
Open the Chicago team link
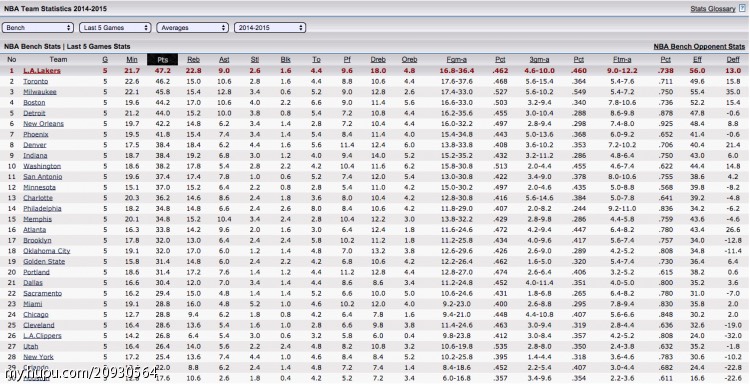click(36, 314)
